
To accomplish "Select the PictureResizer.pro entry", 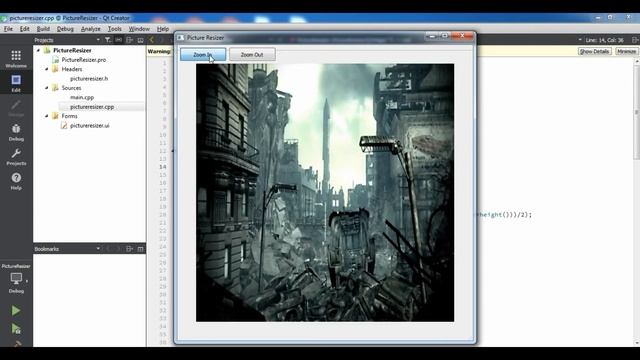I will coord(84,60).
